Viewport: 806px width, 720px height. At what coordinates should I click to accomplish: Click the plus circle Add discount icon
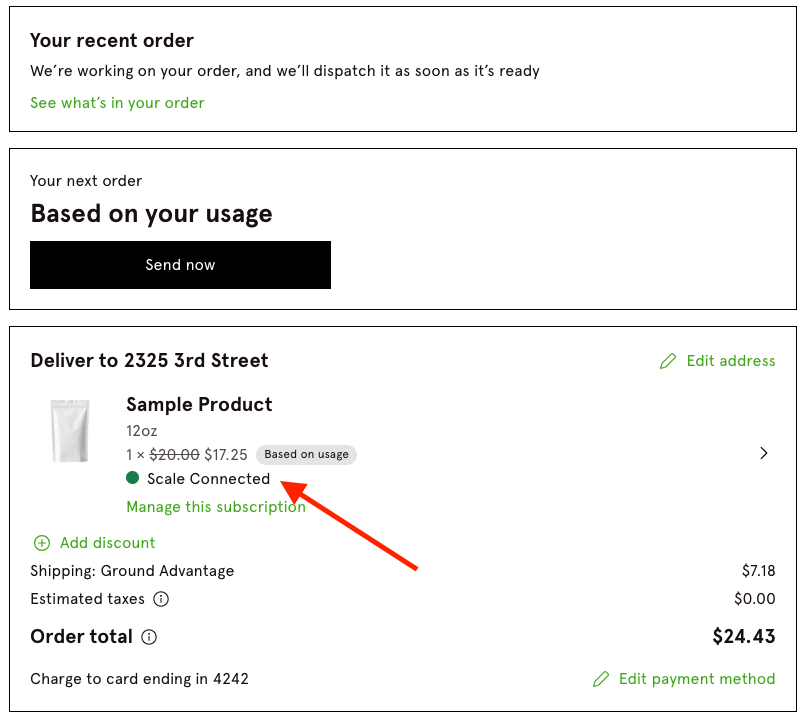tap(42, 543)
